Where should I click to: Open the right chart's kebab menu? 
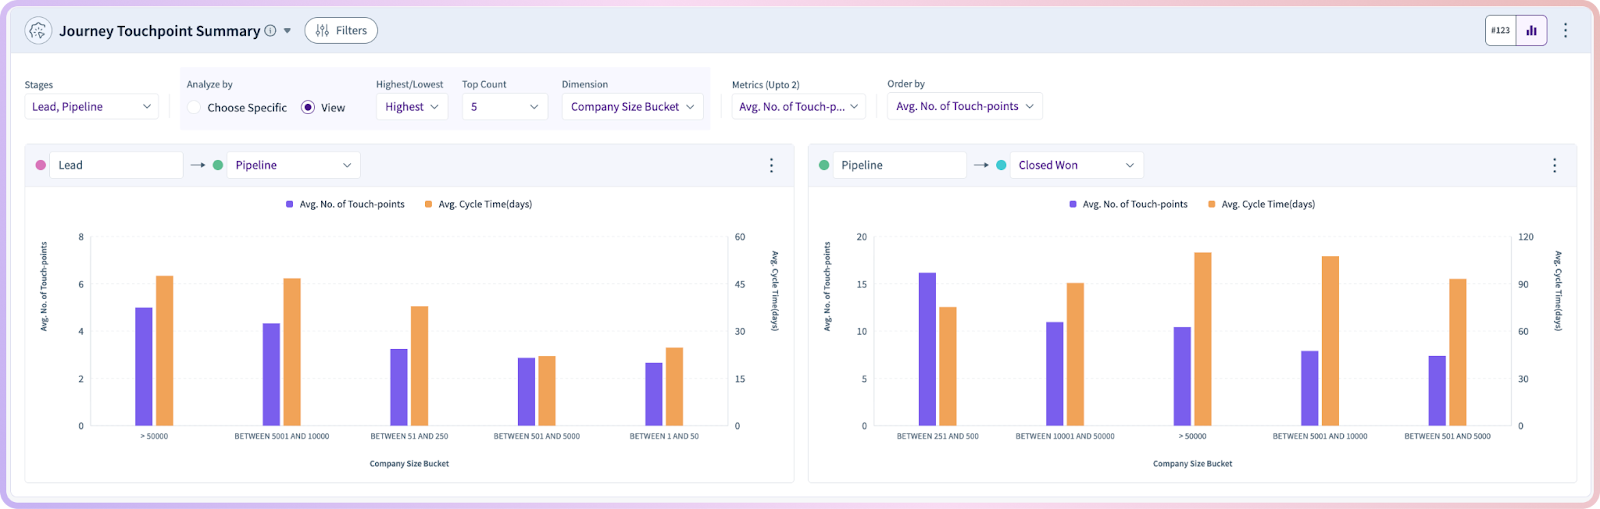tap(1554, 165)
